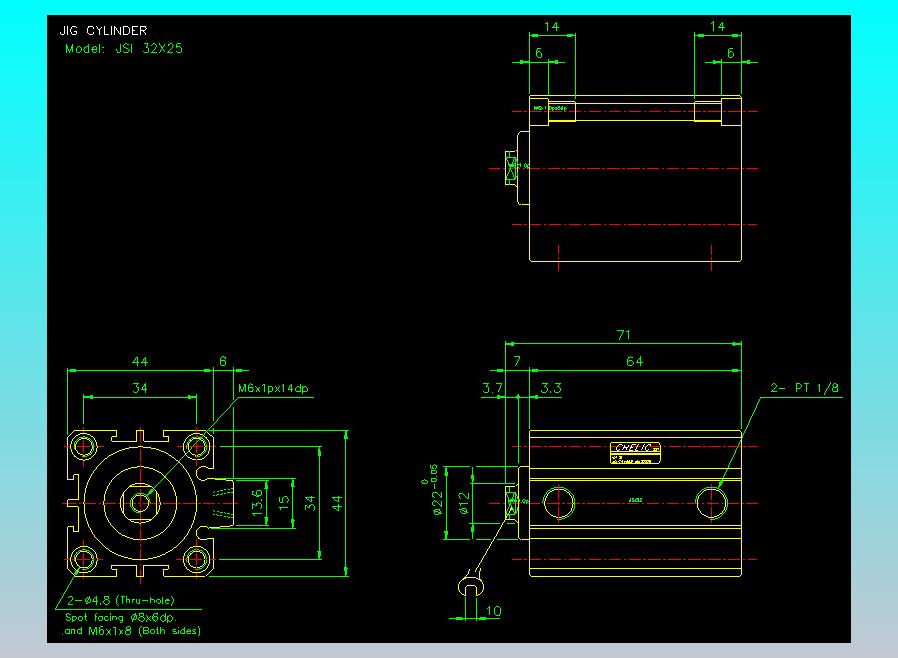Click the horizontal "44" dimension above front view
Viewport: 898px width, 658px height.
click(x=140, y=361)
